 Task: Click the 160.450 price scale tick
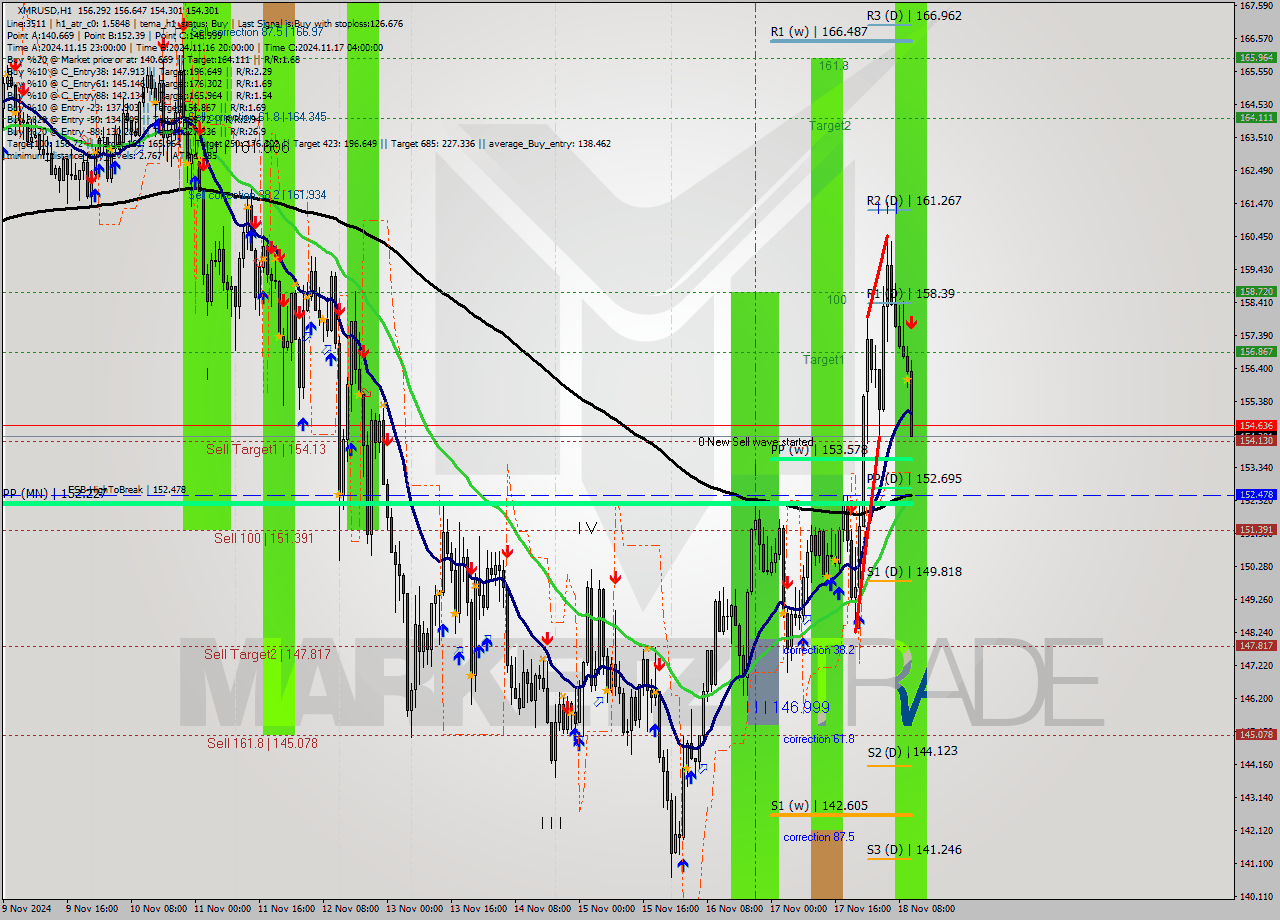[x=1256, y=236]
